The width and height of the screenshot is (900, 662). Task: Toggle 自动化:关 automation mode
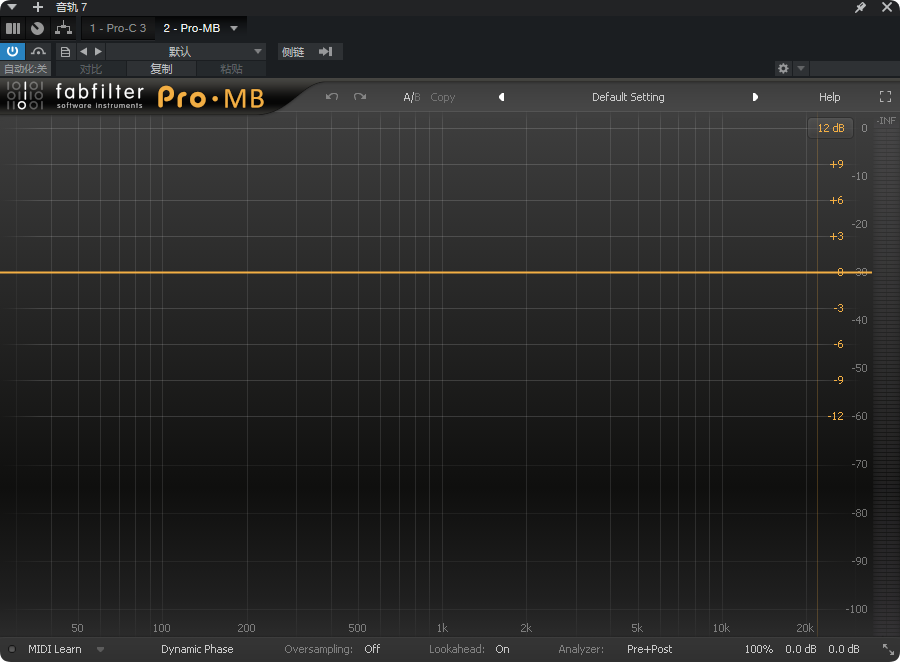(x=26, y=69)
